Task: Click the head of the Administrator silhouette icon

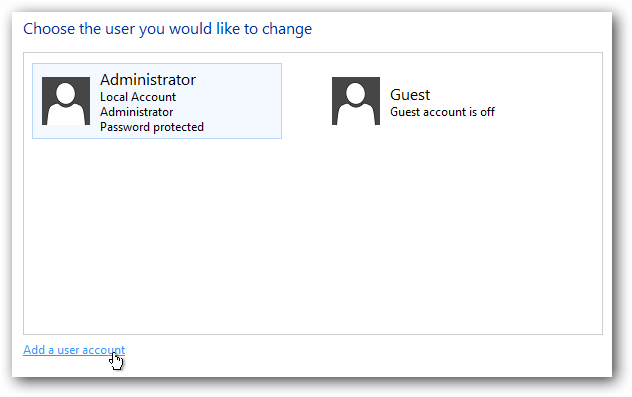Action: pos(66,93)
